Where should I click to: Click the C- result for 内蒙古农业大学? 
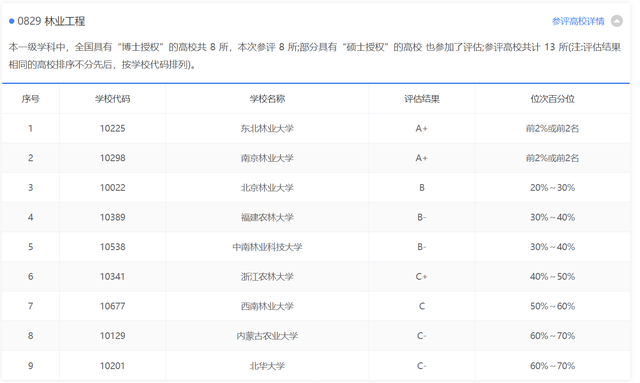(422, 336)
